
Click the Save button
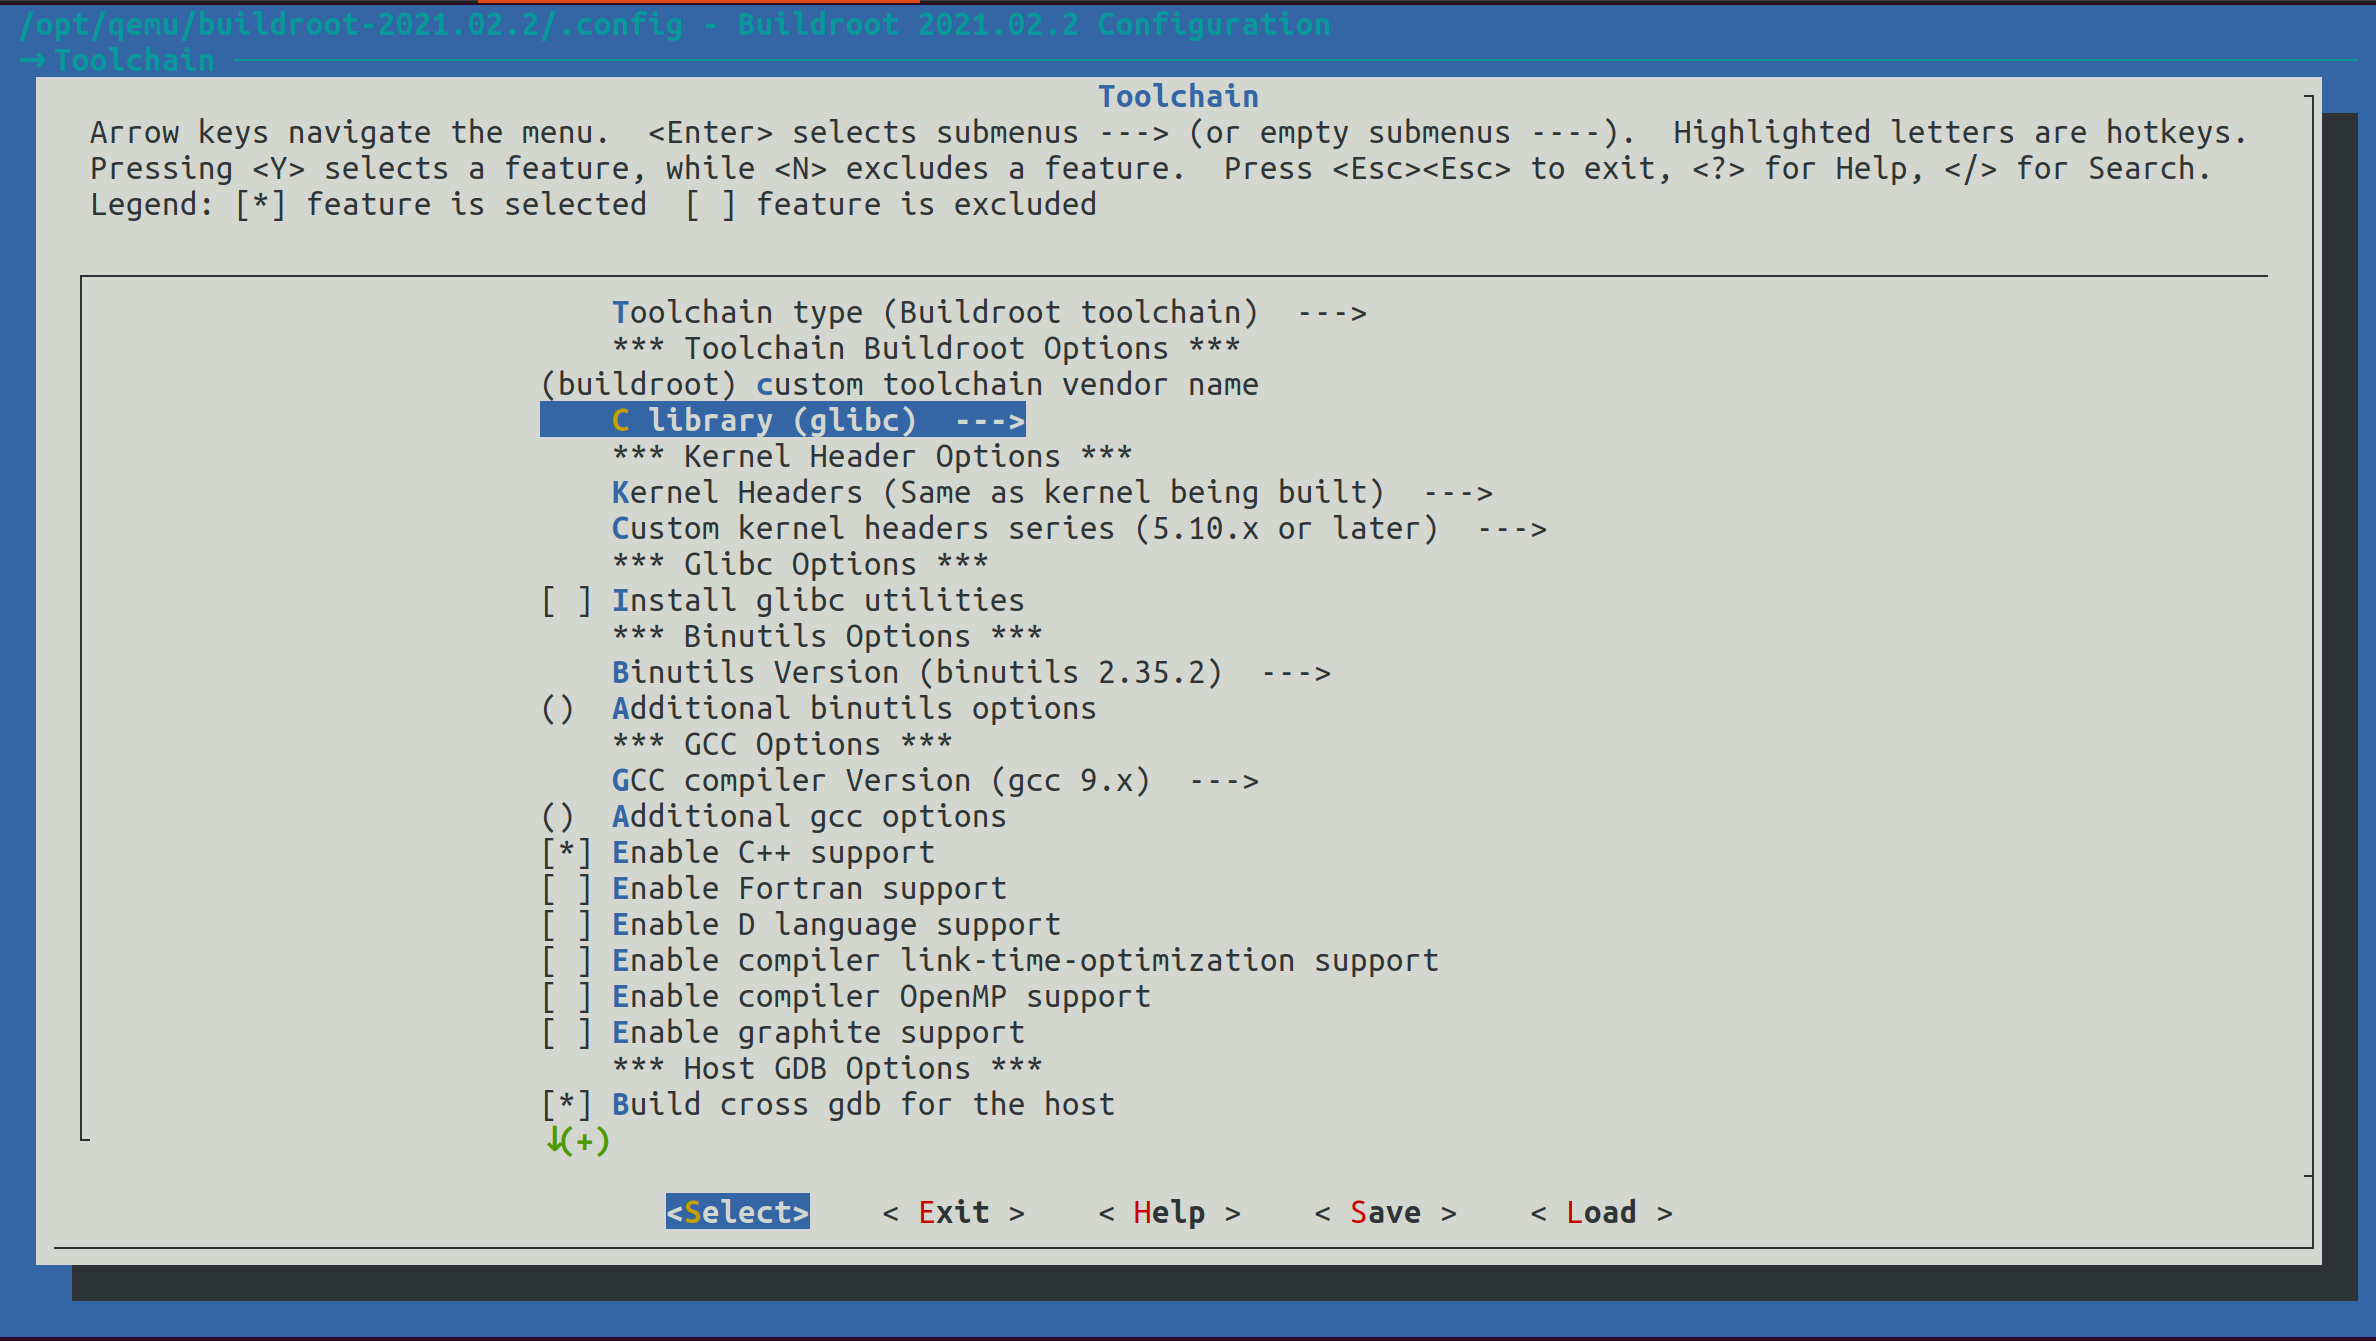(x=1386, y=1212)
